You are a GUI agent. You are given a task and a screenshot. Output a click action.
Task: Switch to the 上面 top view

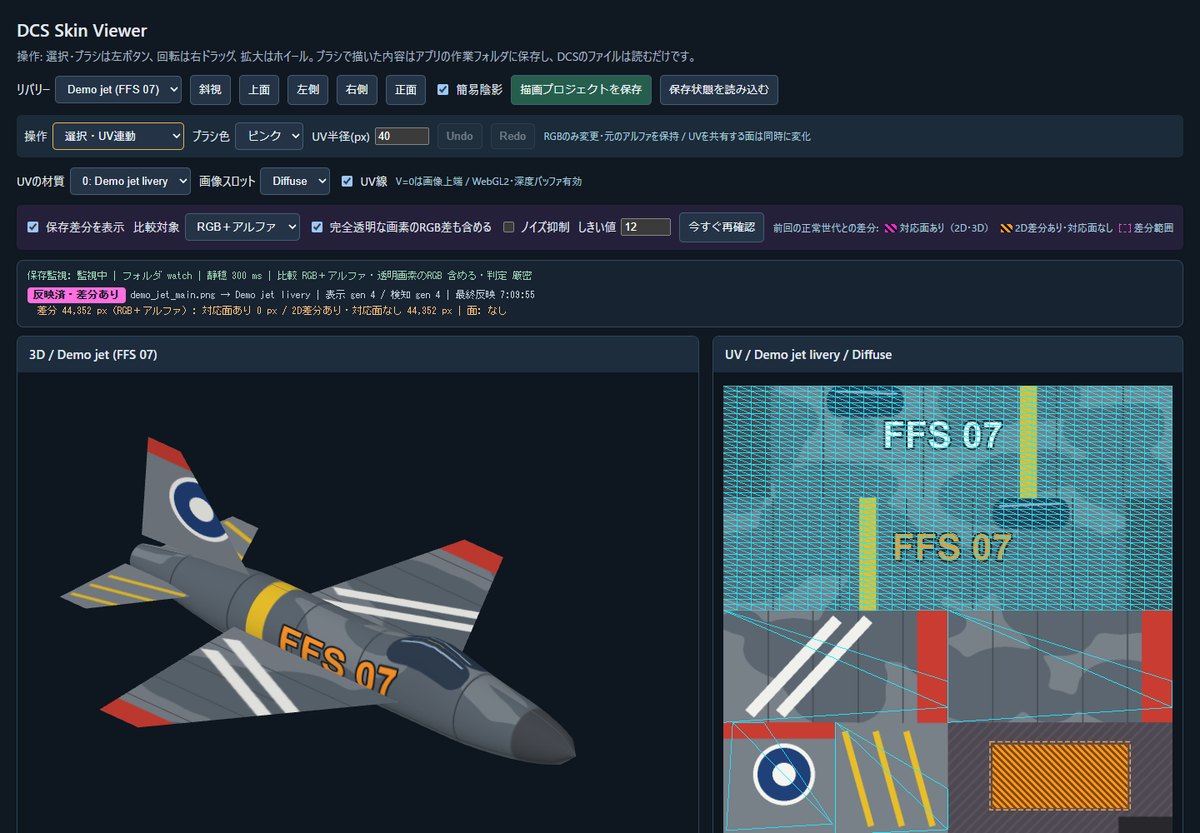(x=259, y=90)
